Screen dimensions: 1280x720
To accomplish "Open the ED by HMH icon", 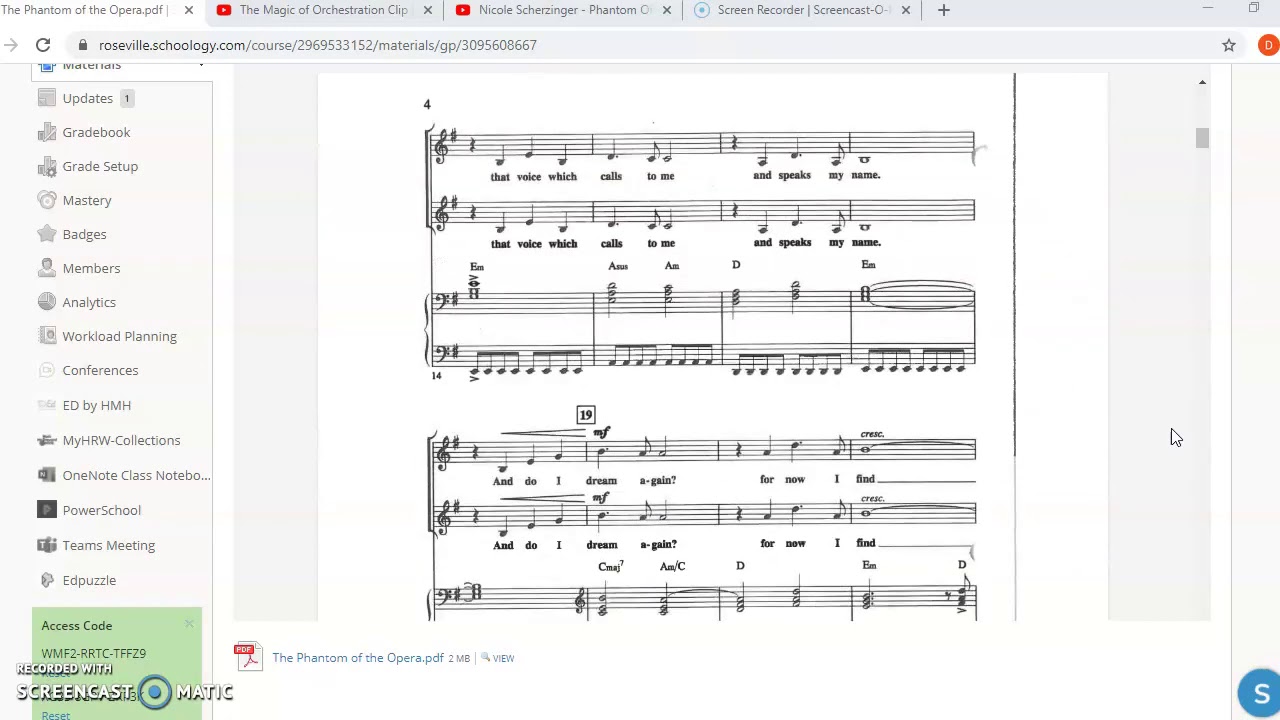I will [47, 405].
